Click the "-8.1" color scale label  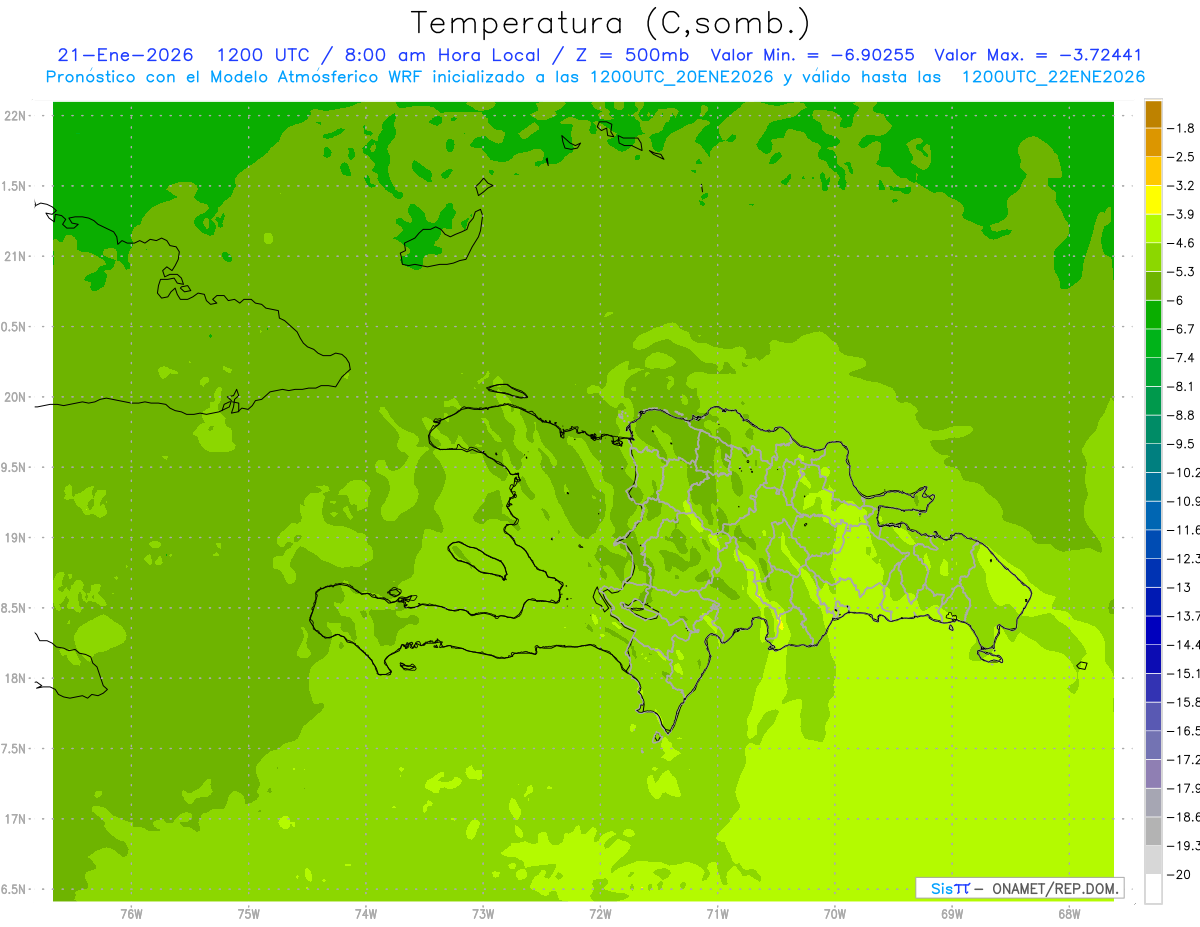1181,386
